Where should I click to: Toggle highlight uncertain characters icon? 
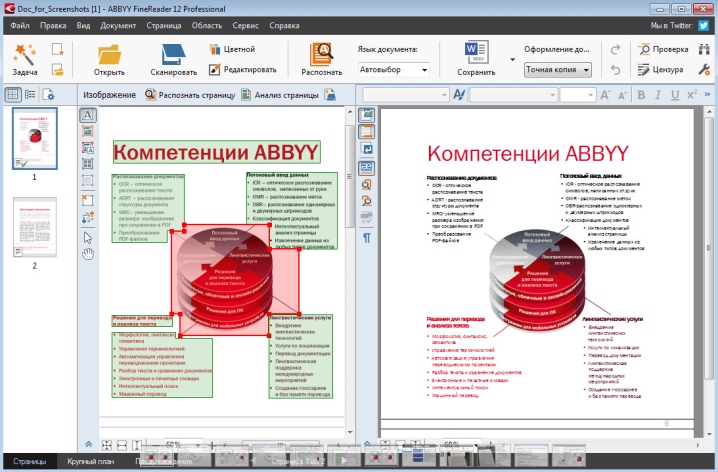[x=366, y=168]
